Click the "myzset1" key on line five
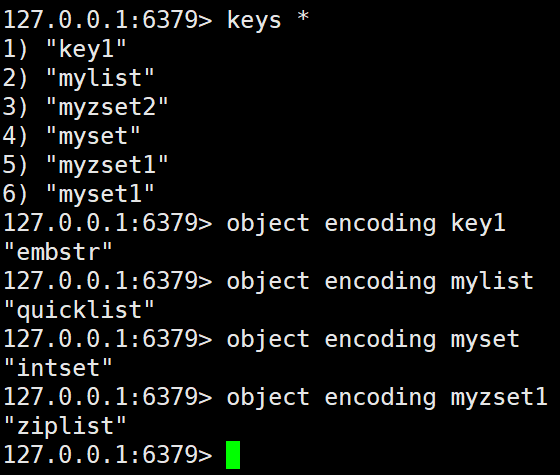Screen dimensions: 560x475 click(107, 165)
